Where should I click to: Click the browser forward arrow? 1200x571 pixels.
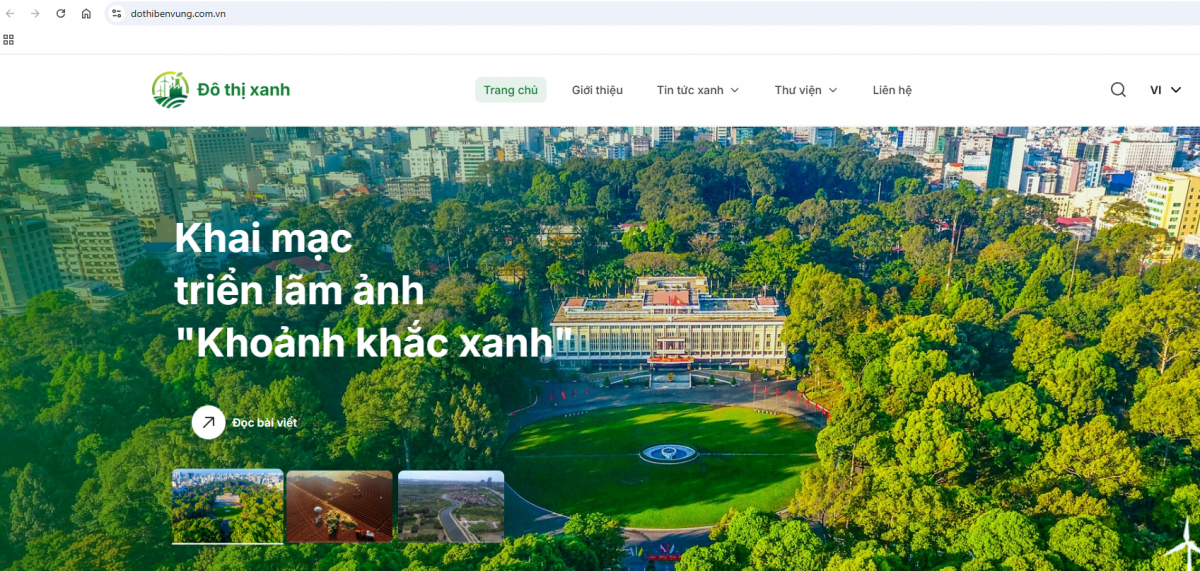36,13
